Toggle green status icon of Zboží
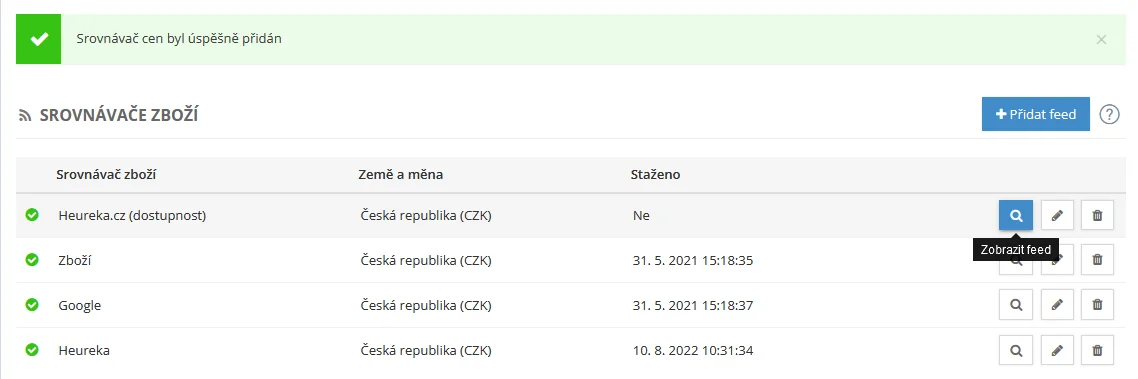Screen dimensions: 1138x379 (x=32, y=260)
